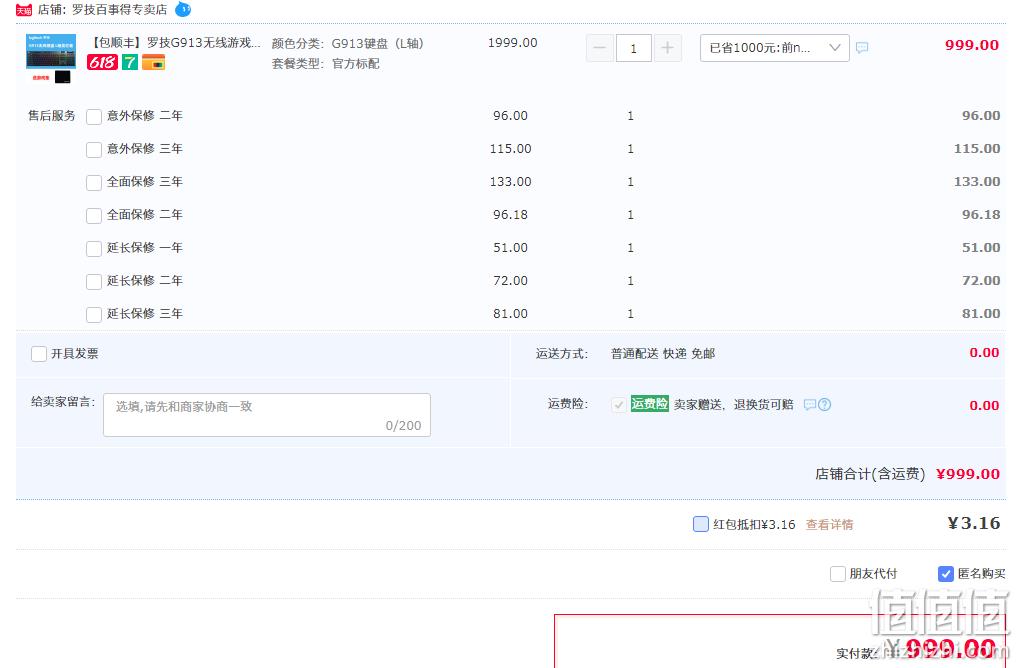Click the 1999.00 unit price text
Viewport: 1019px width, 668px height.
[x=512, y=43]
